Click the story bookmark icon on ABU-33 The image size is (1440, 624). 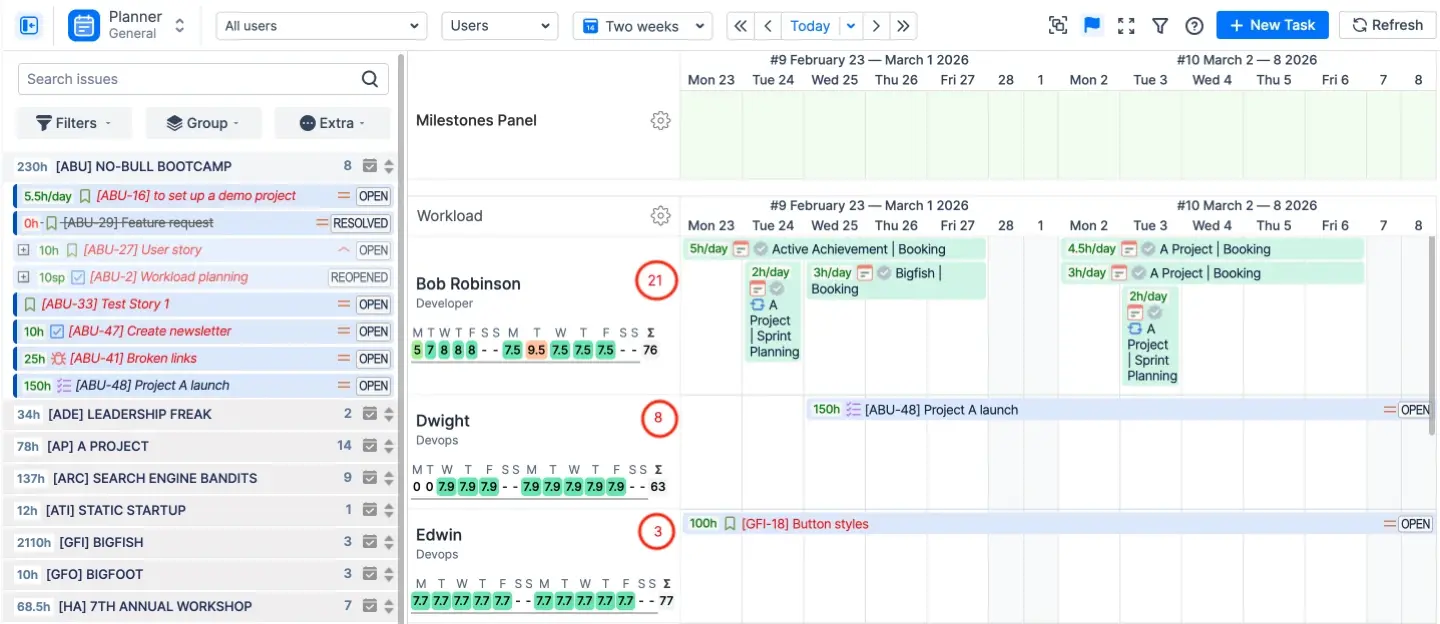click(x=30, y=304)
